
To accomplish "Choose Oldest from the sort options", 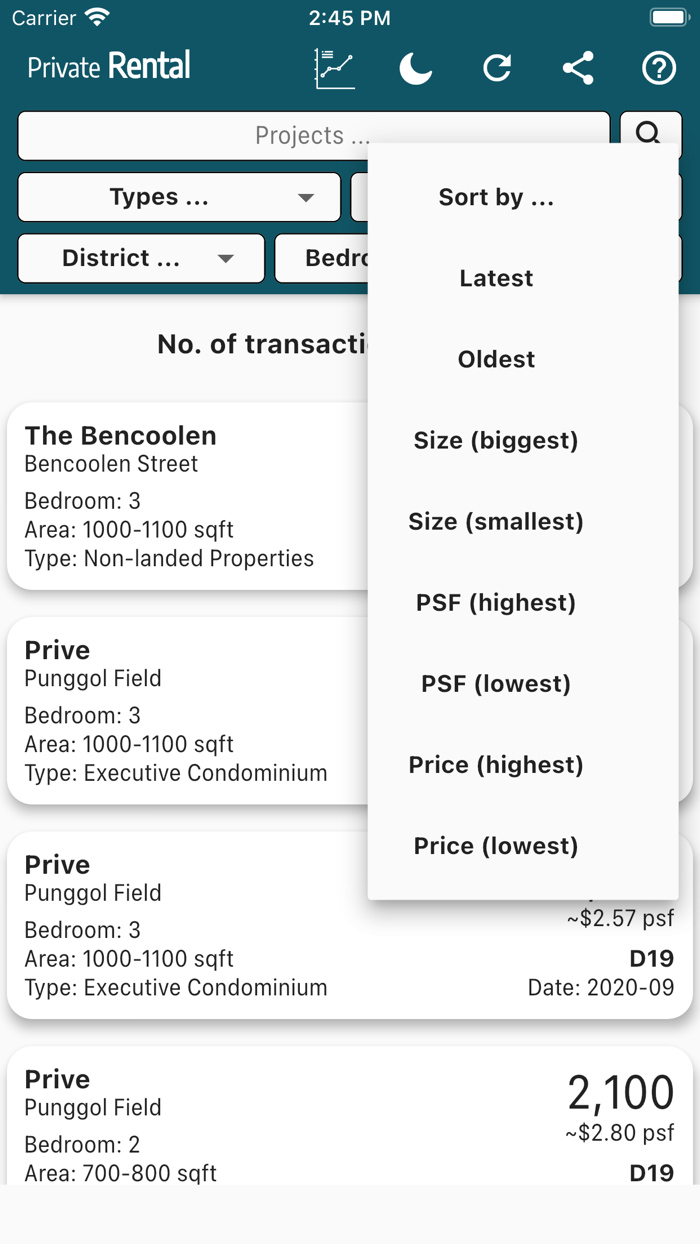I will tap(495, 359).
